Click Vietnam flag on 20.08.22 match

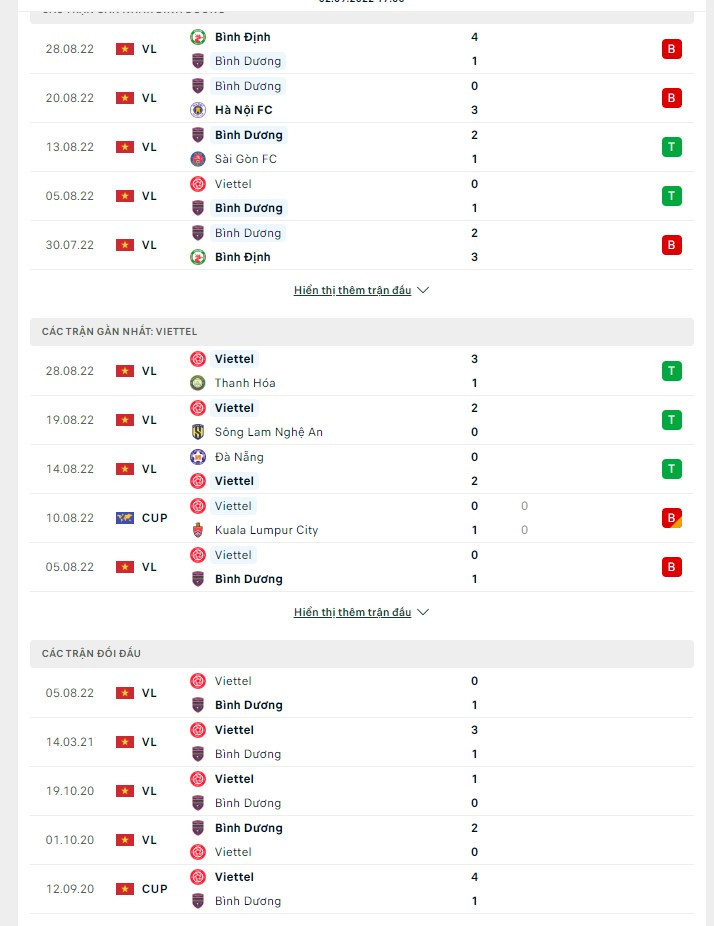[x=125, y=98]
